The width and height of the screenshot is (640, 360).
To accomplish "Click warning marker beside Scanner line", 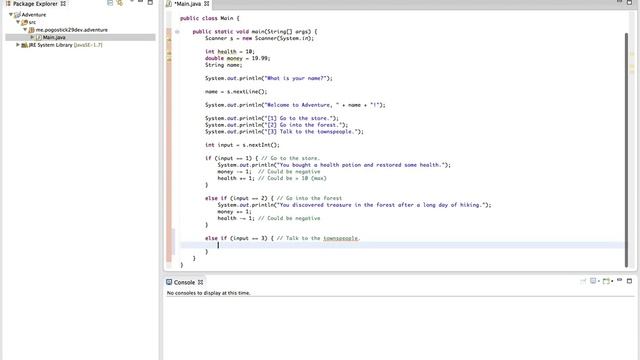I will (x=169, y=39).
